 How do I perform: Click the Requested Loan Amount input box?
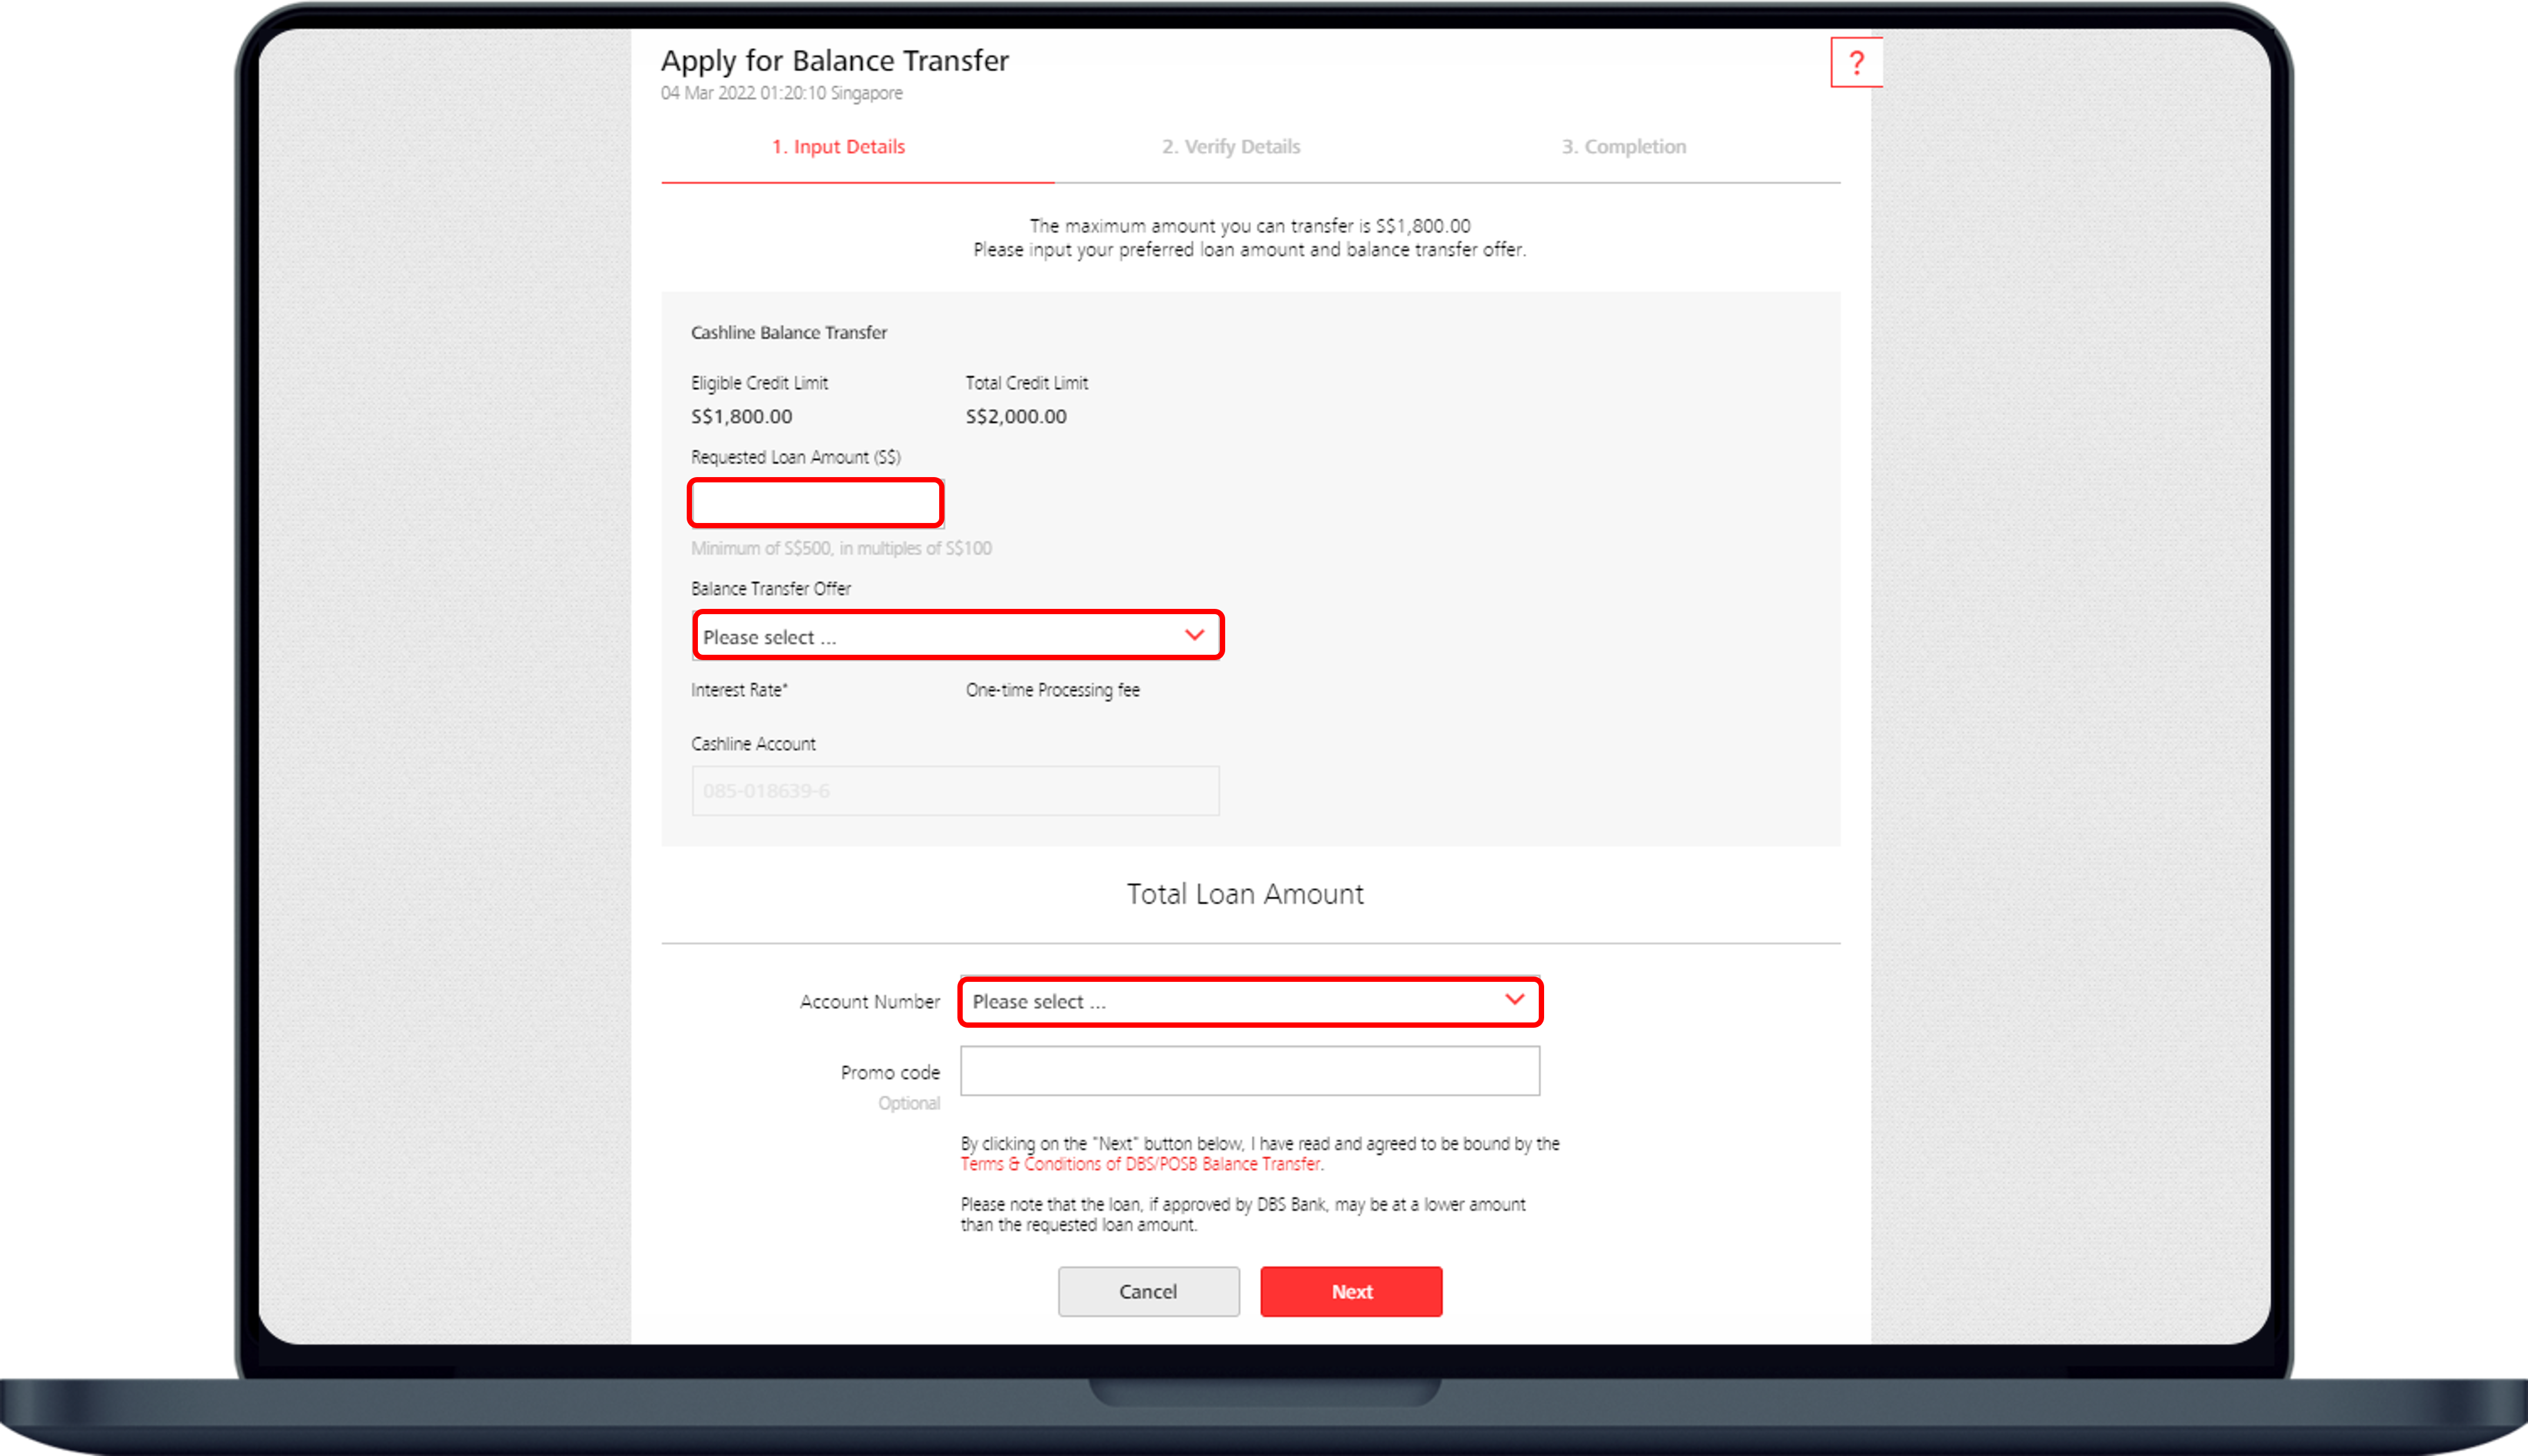tap(816, 503)
